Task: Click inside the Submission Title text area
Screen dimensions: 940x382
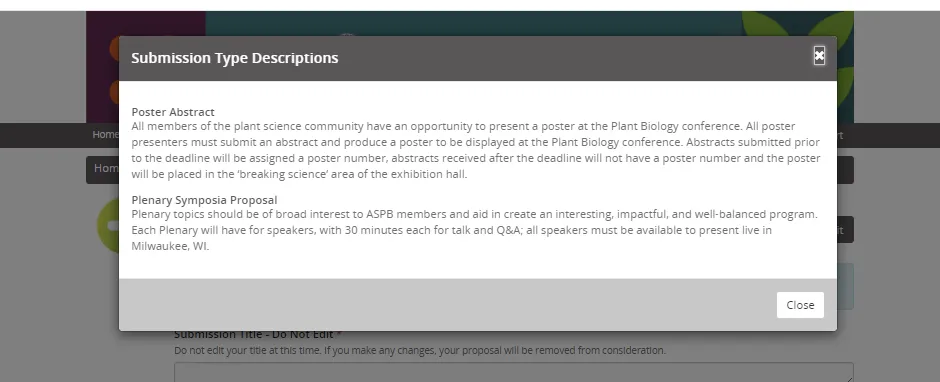Action: pos(514,372)
